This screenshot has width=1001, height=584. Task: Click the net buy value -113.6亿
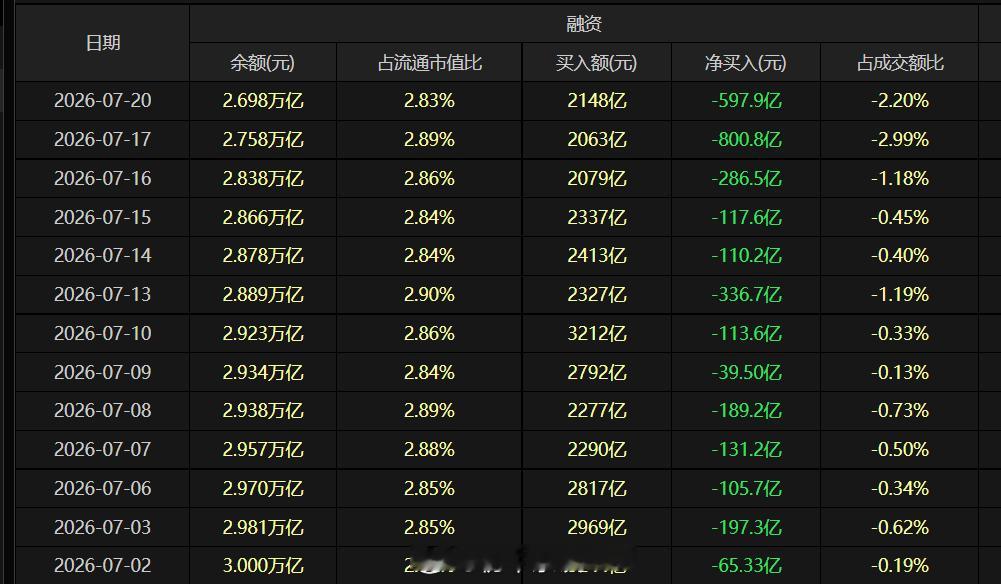point(746,333)
